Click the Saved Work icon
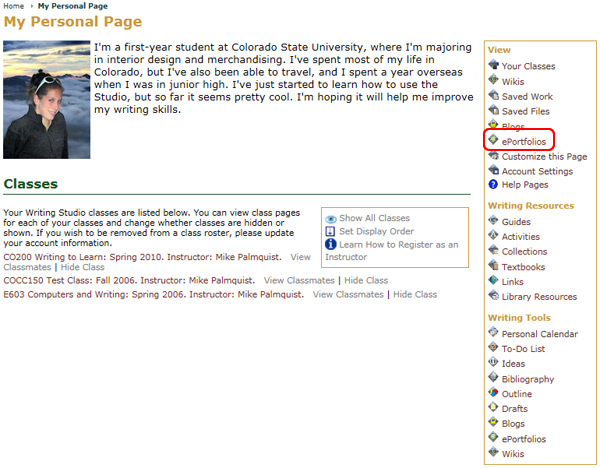600x468 pixels. coord(494,95)
